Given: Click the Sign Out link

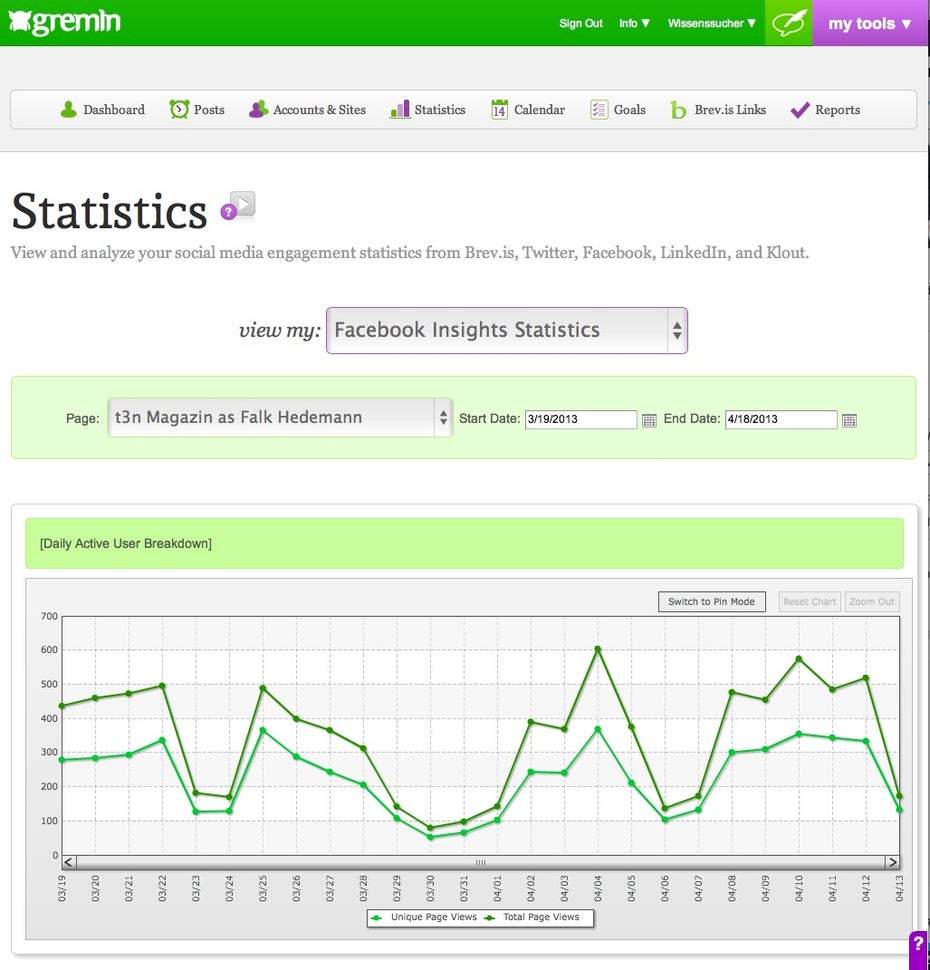Looking at the screenshot, I should click(580, 23).
